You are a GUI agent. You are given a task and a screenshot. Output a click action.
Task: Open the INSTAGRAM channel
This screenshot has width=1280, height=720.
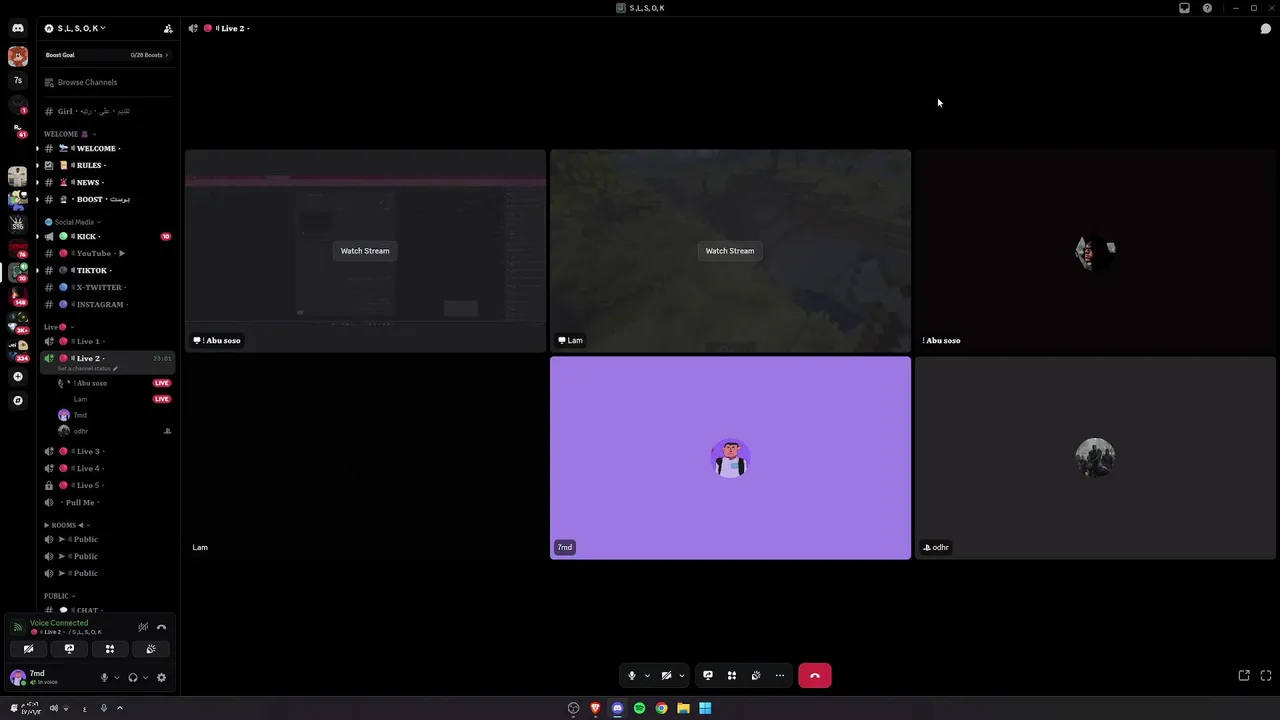click(x=108, y=304)
